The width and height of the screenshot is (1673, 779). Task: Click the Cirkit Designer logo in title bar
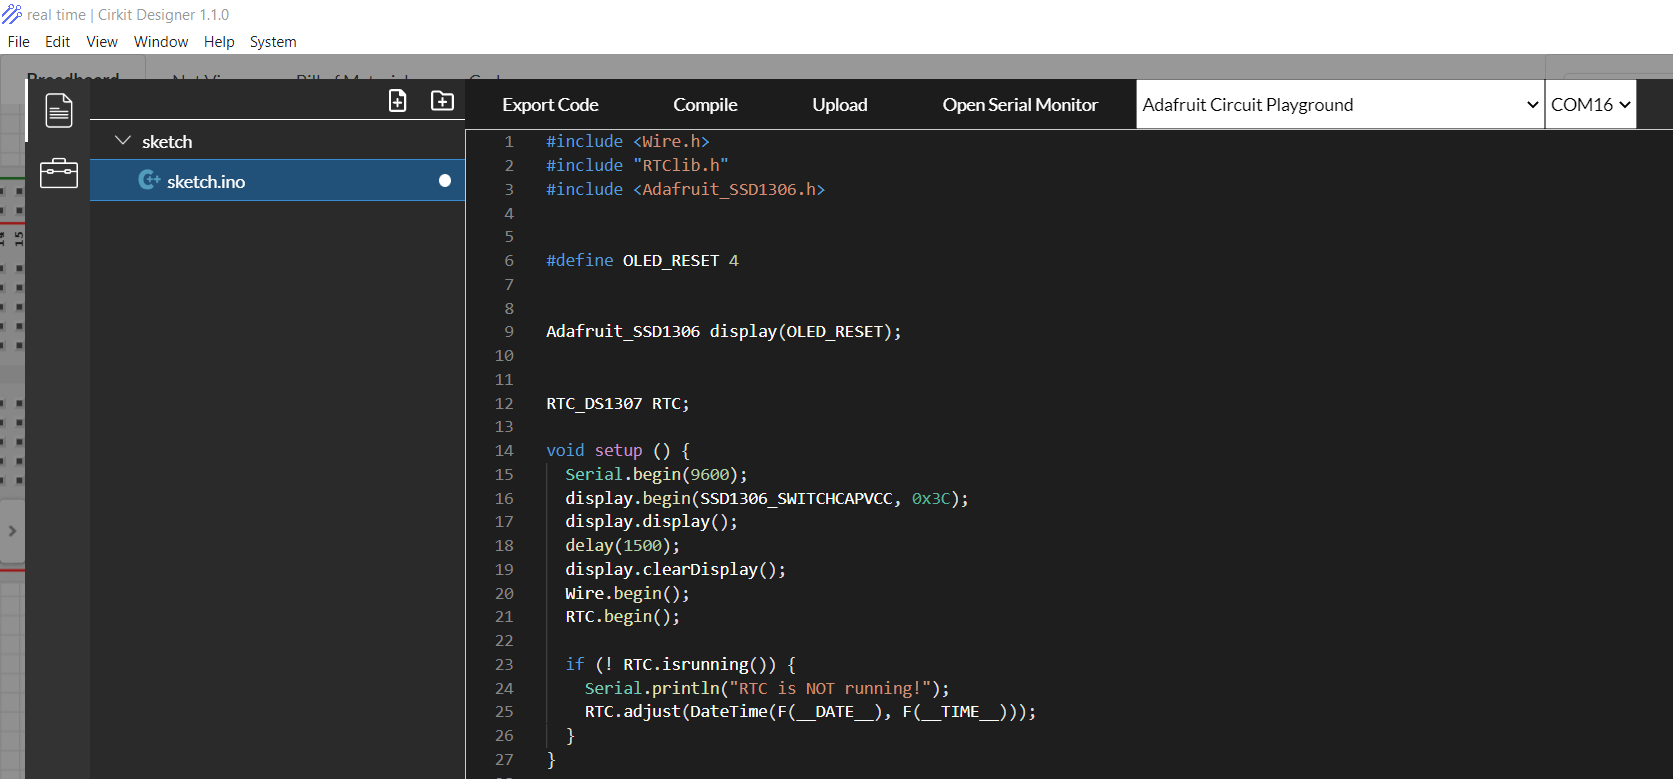[12, 14]
